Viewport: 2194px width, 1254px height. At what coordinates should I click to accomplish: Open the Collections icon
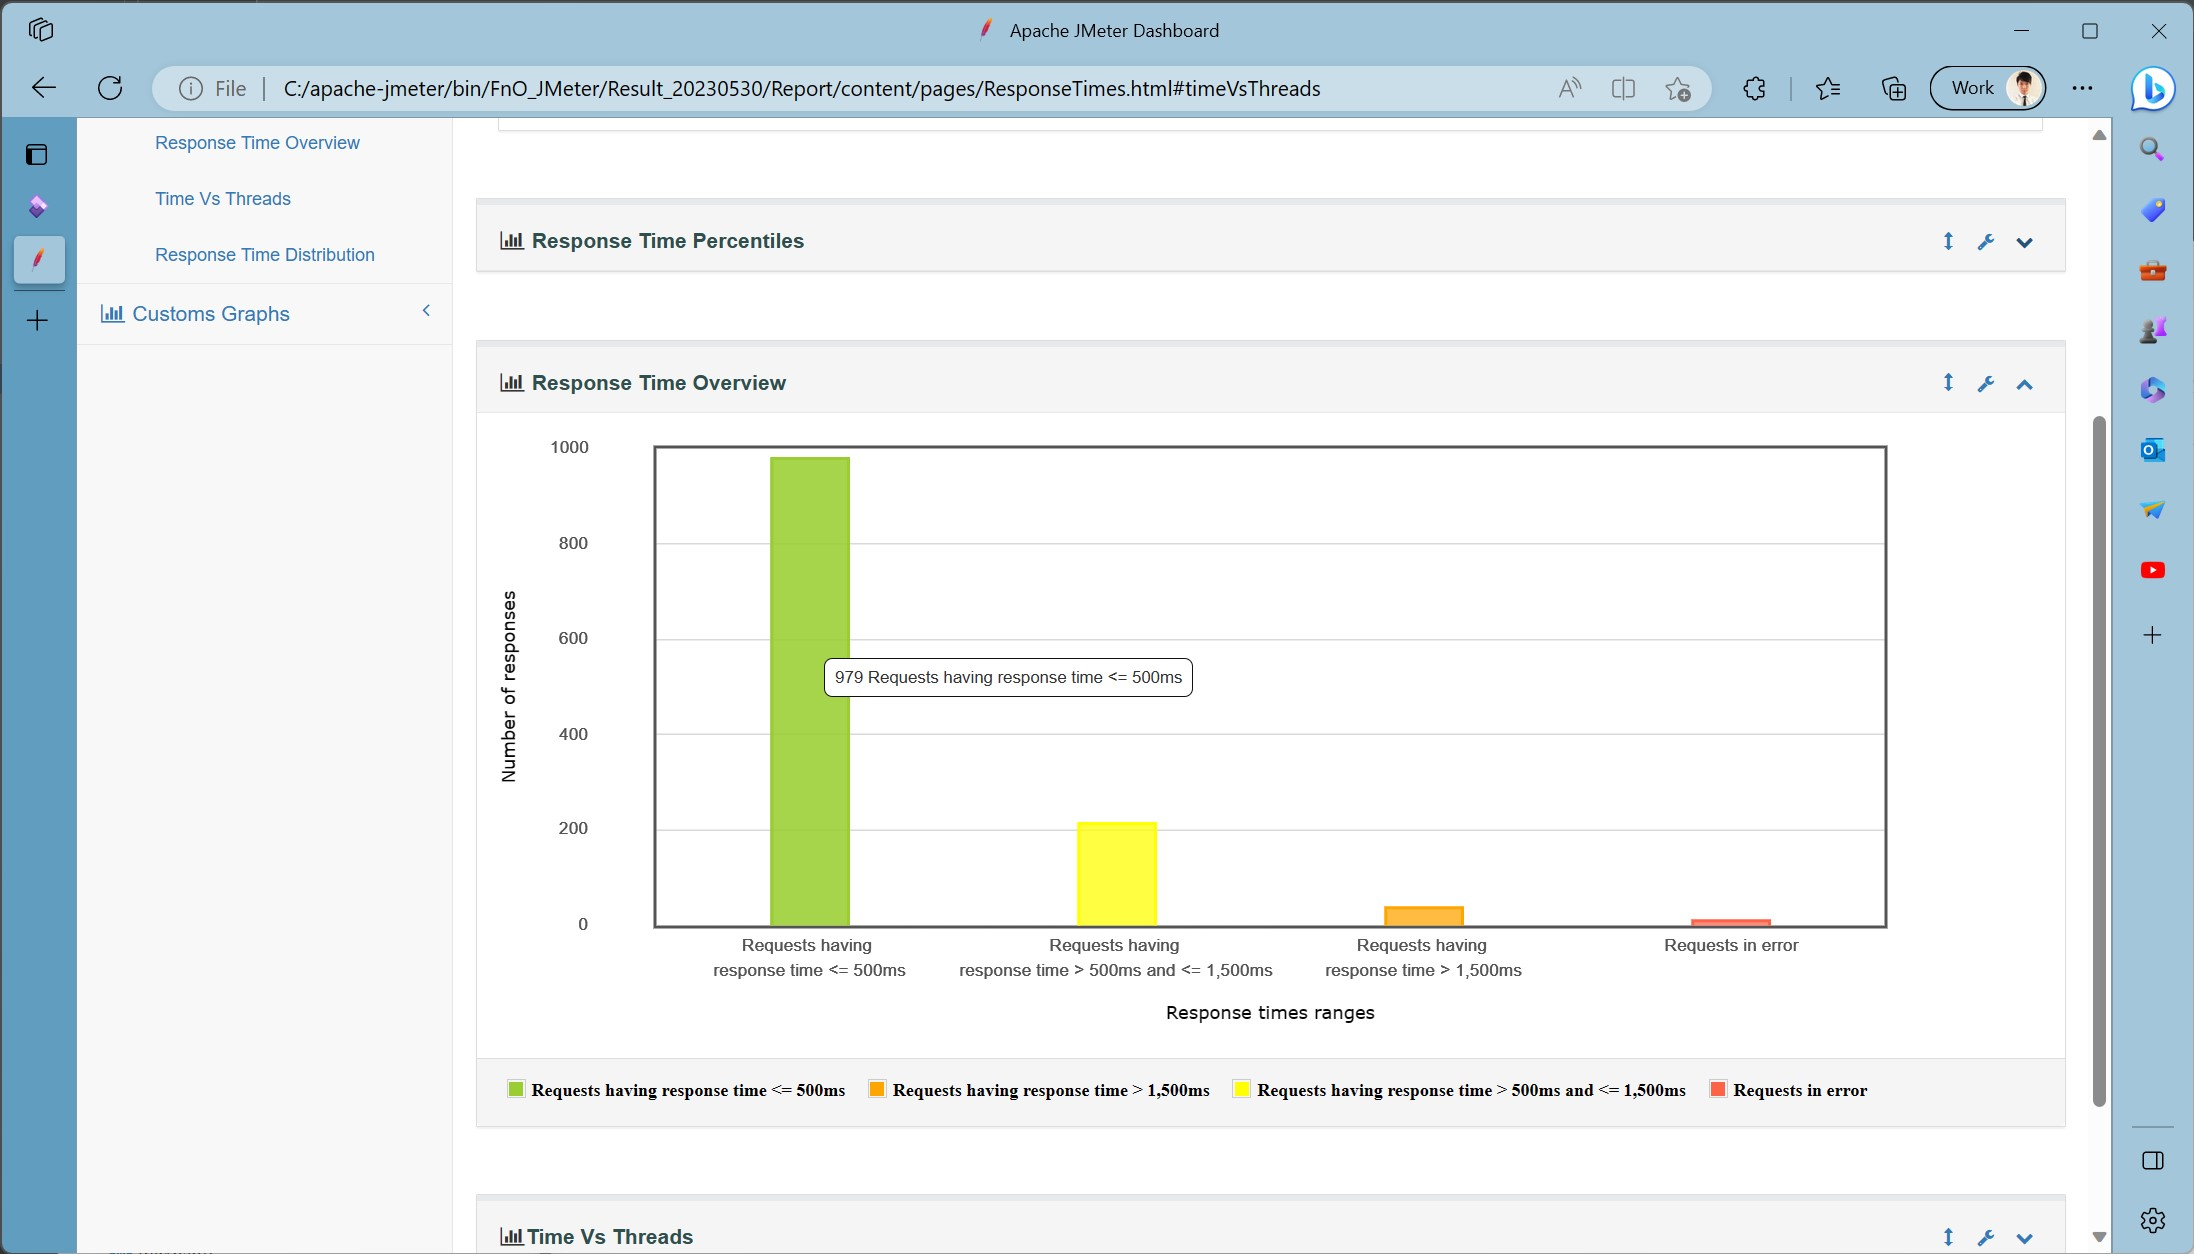pyautogui.click(x=1893, y=88)
